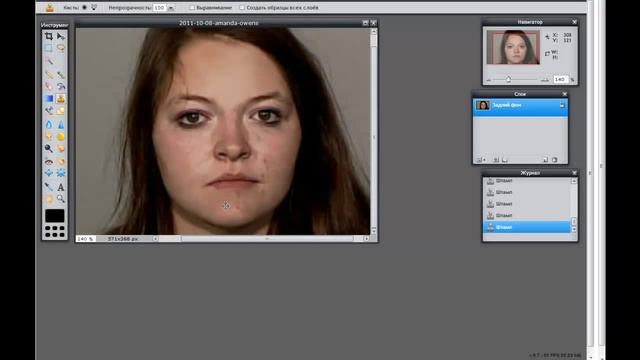640x360 pixels.
Task: Click history panel scroll down arrow
Action: tap(574, 230)
